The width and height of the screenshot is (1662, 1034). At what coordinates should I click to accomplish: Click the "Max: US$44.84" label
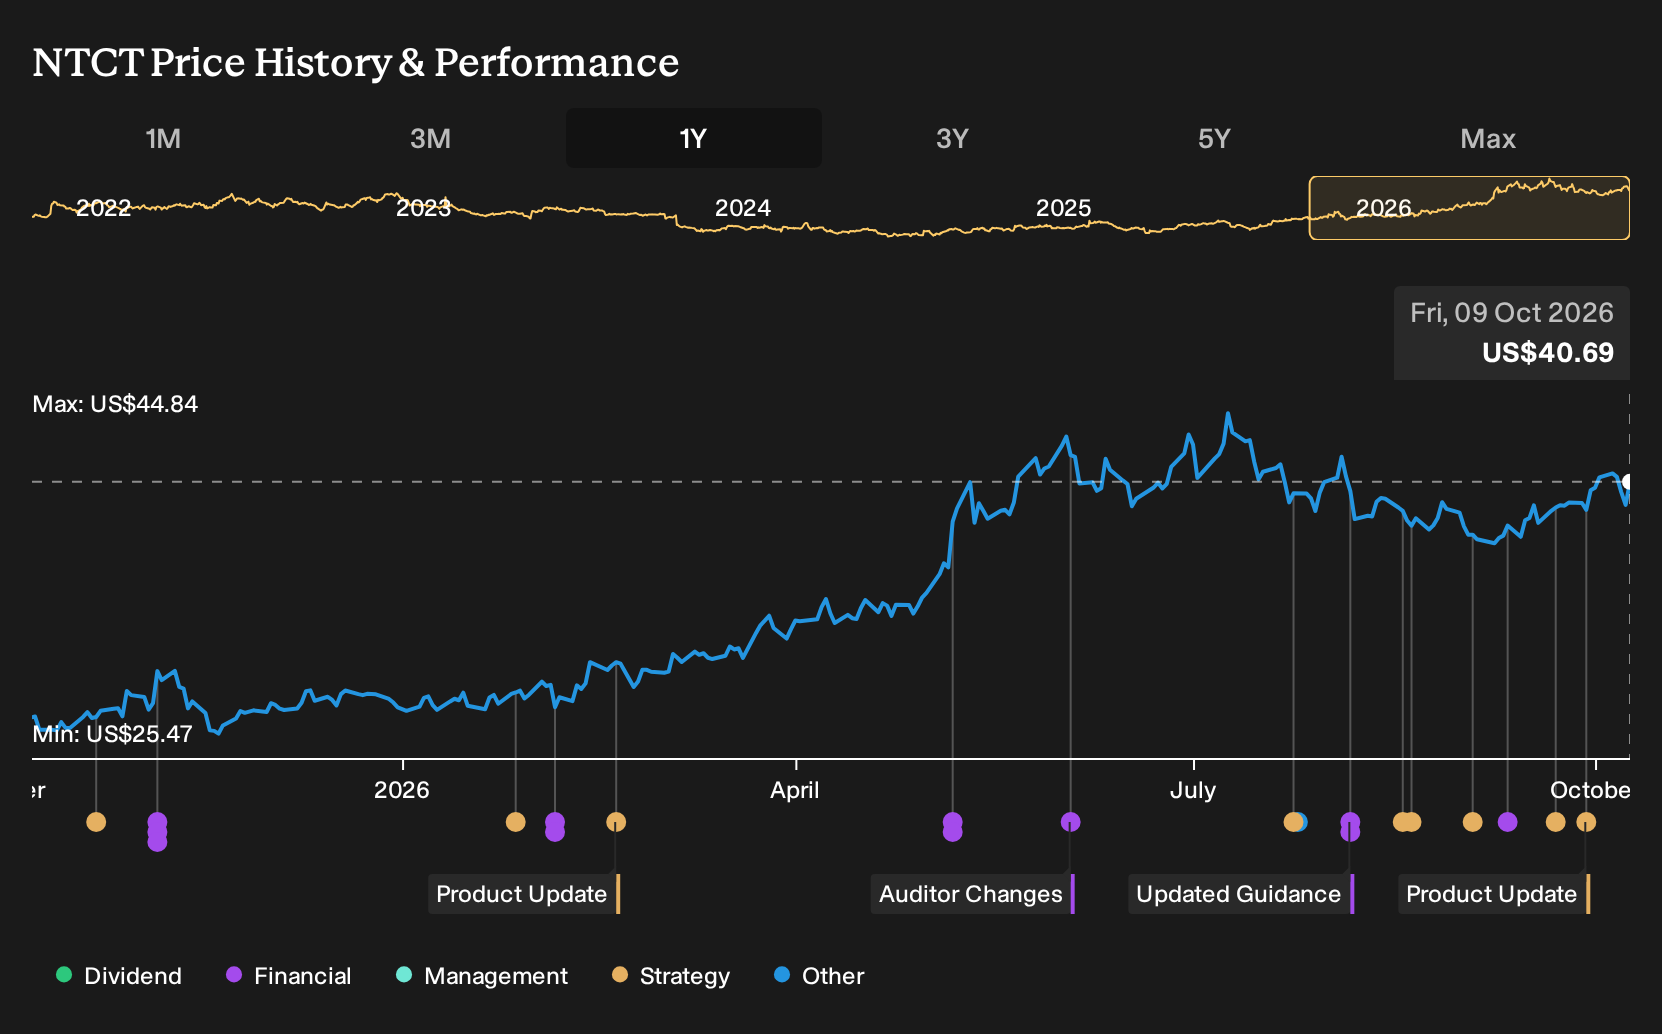(115, 404)
